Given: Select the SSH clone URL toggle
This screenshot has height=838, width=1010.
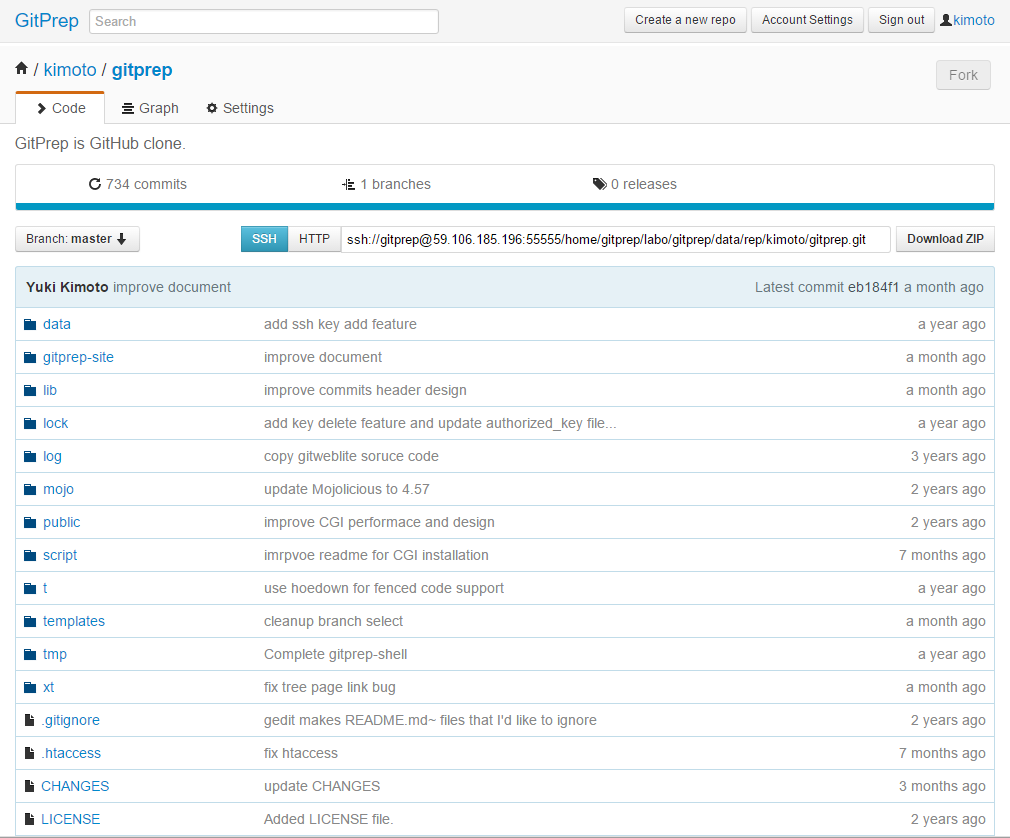Looking at the screenshot, I should pos(264,239).
